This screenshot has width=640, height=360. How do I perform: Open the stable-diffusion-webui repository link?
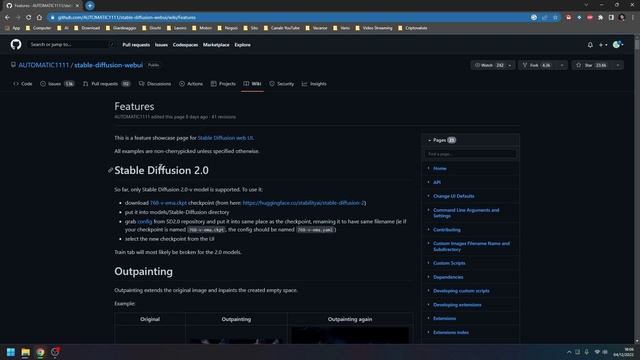[109, 65]
